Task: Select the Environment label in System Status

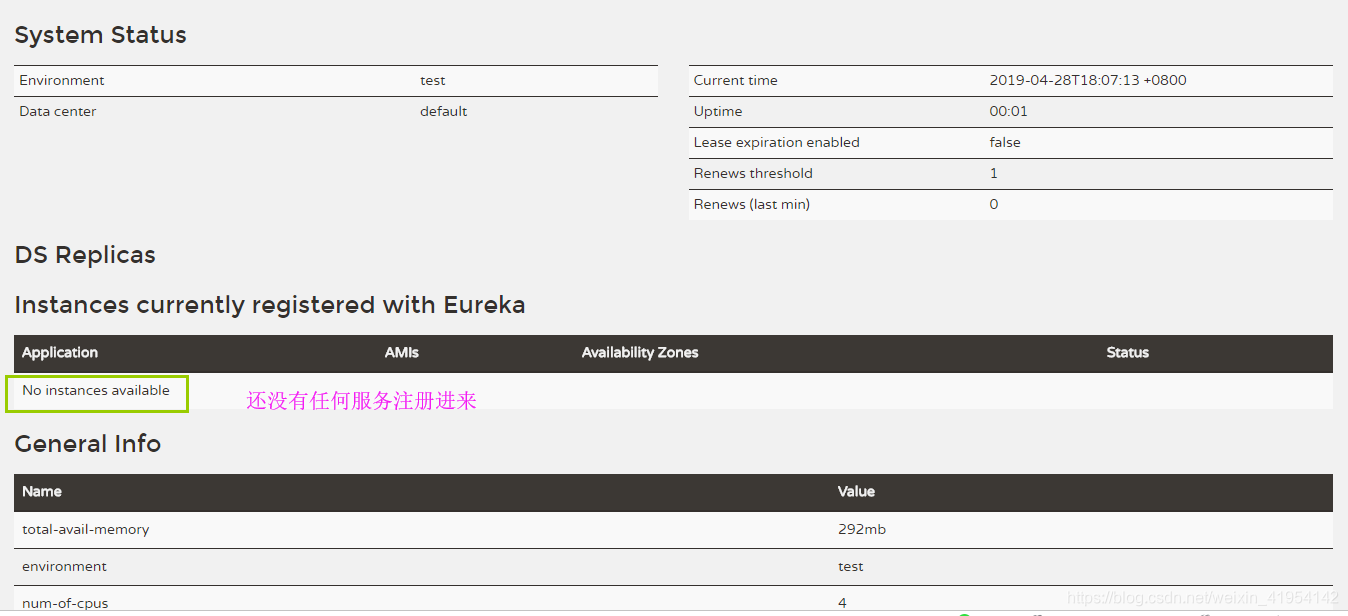Action: (x=62, y=81)
